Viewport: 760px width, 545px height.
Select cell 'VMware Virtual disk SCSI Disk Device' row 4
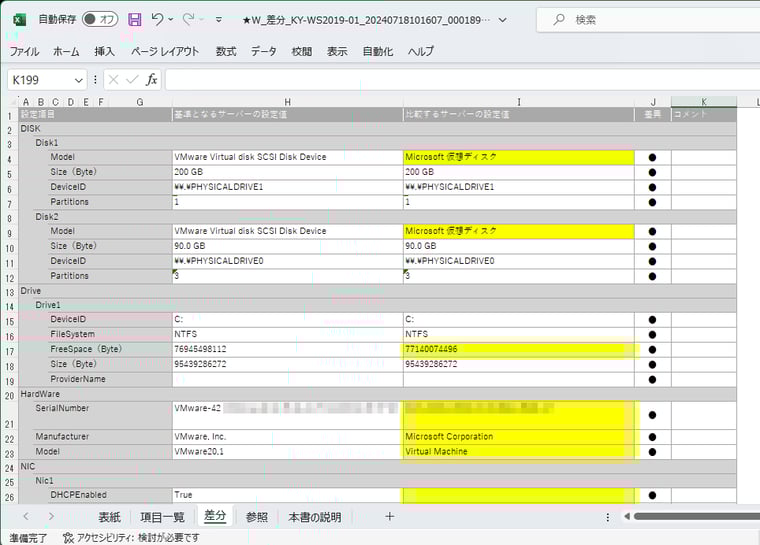pos(287,157)
